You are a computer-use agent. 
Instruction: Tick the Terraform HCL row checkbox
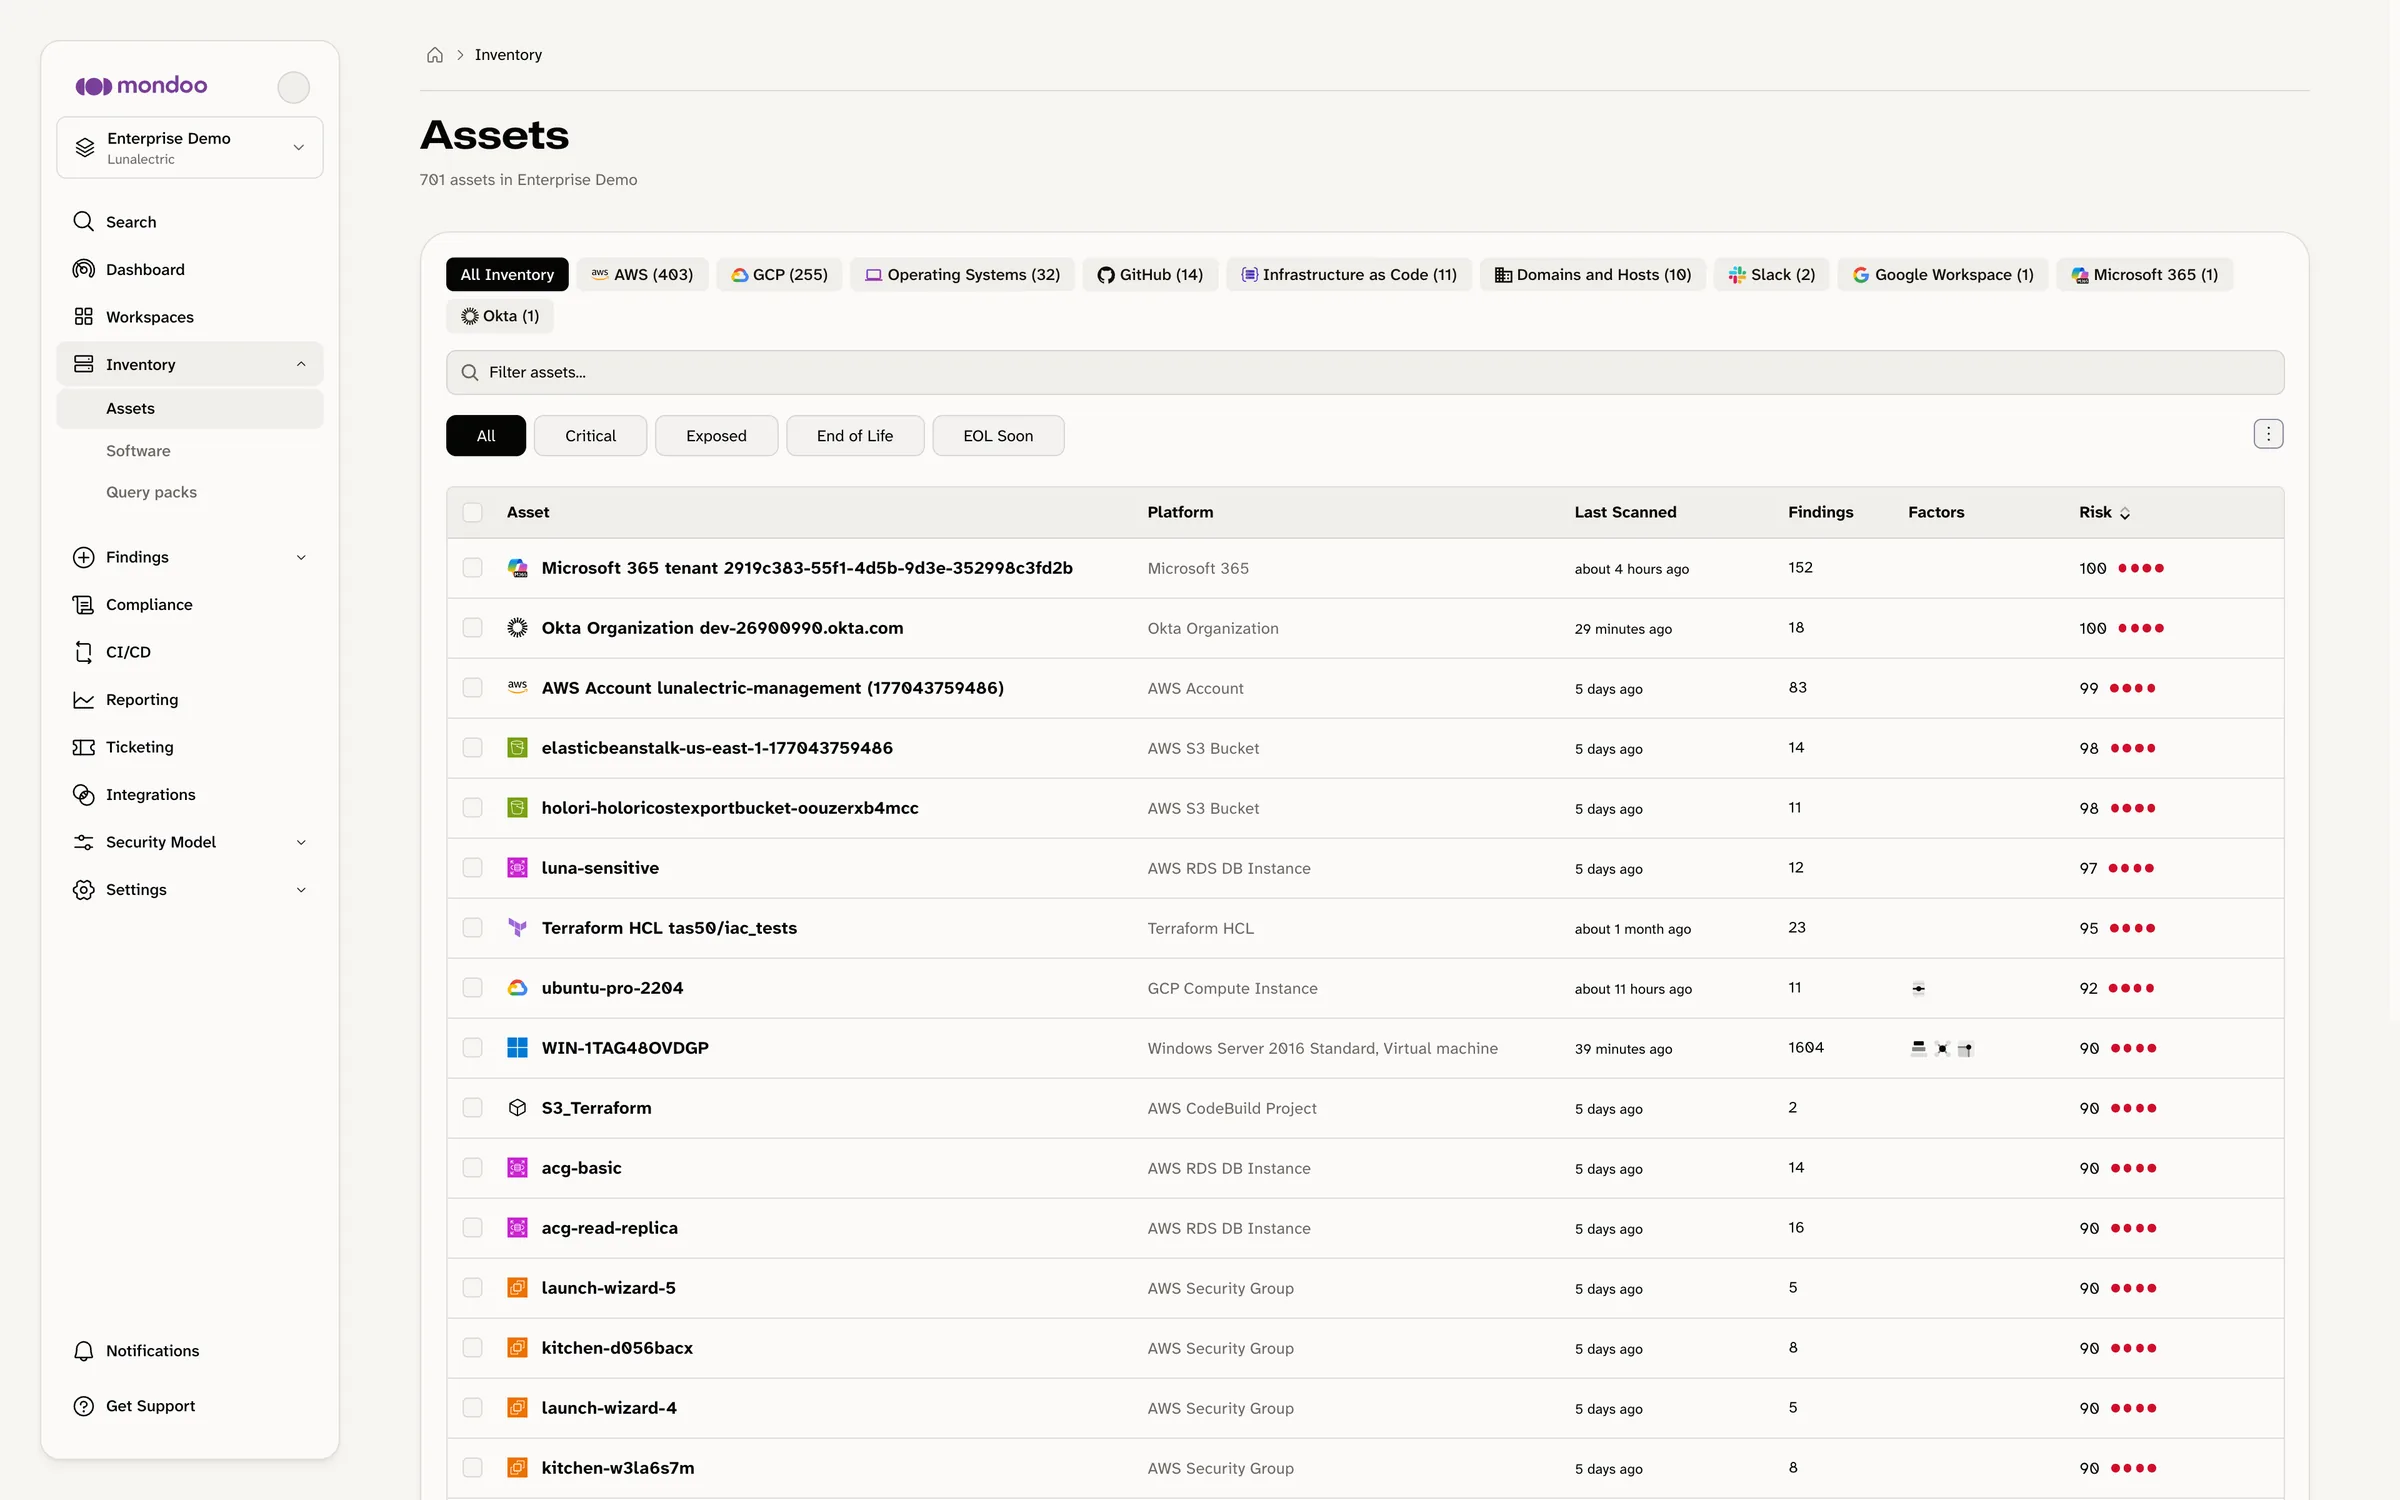coord(473,928)
